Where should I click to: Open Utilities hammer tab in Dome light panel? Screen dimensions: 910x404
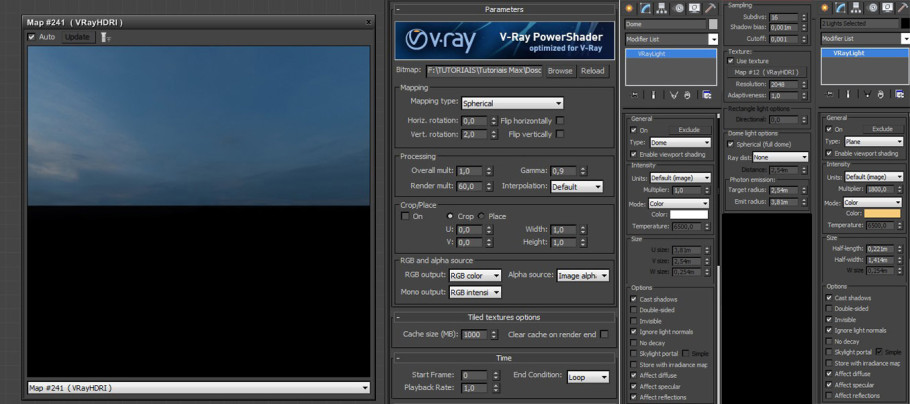click(x=710, y=8)
